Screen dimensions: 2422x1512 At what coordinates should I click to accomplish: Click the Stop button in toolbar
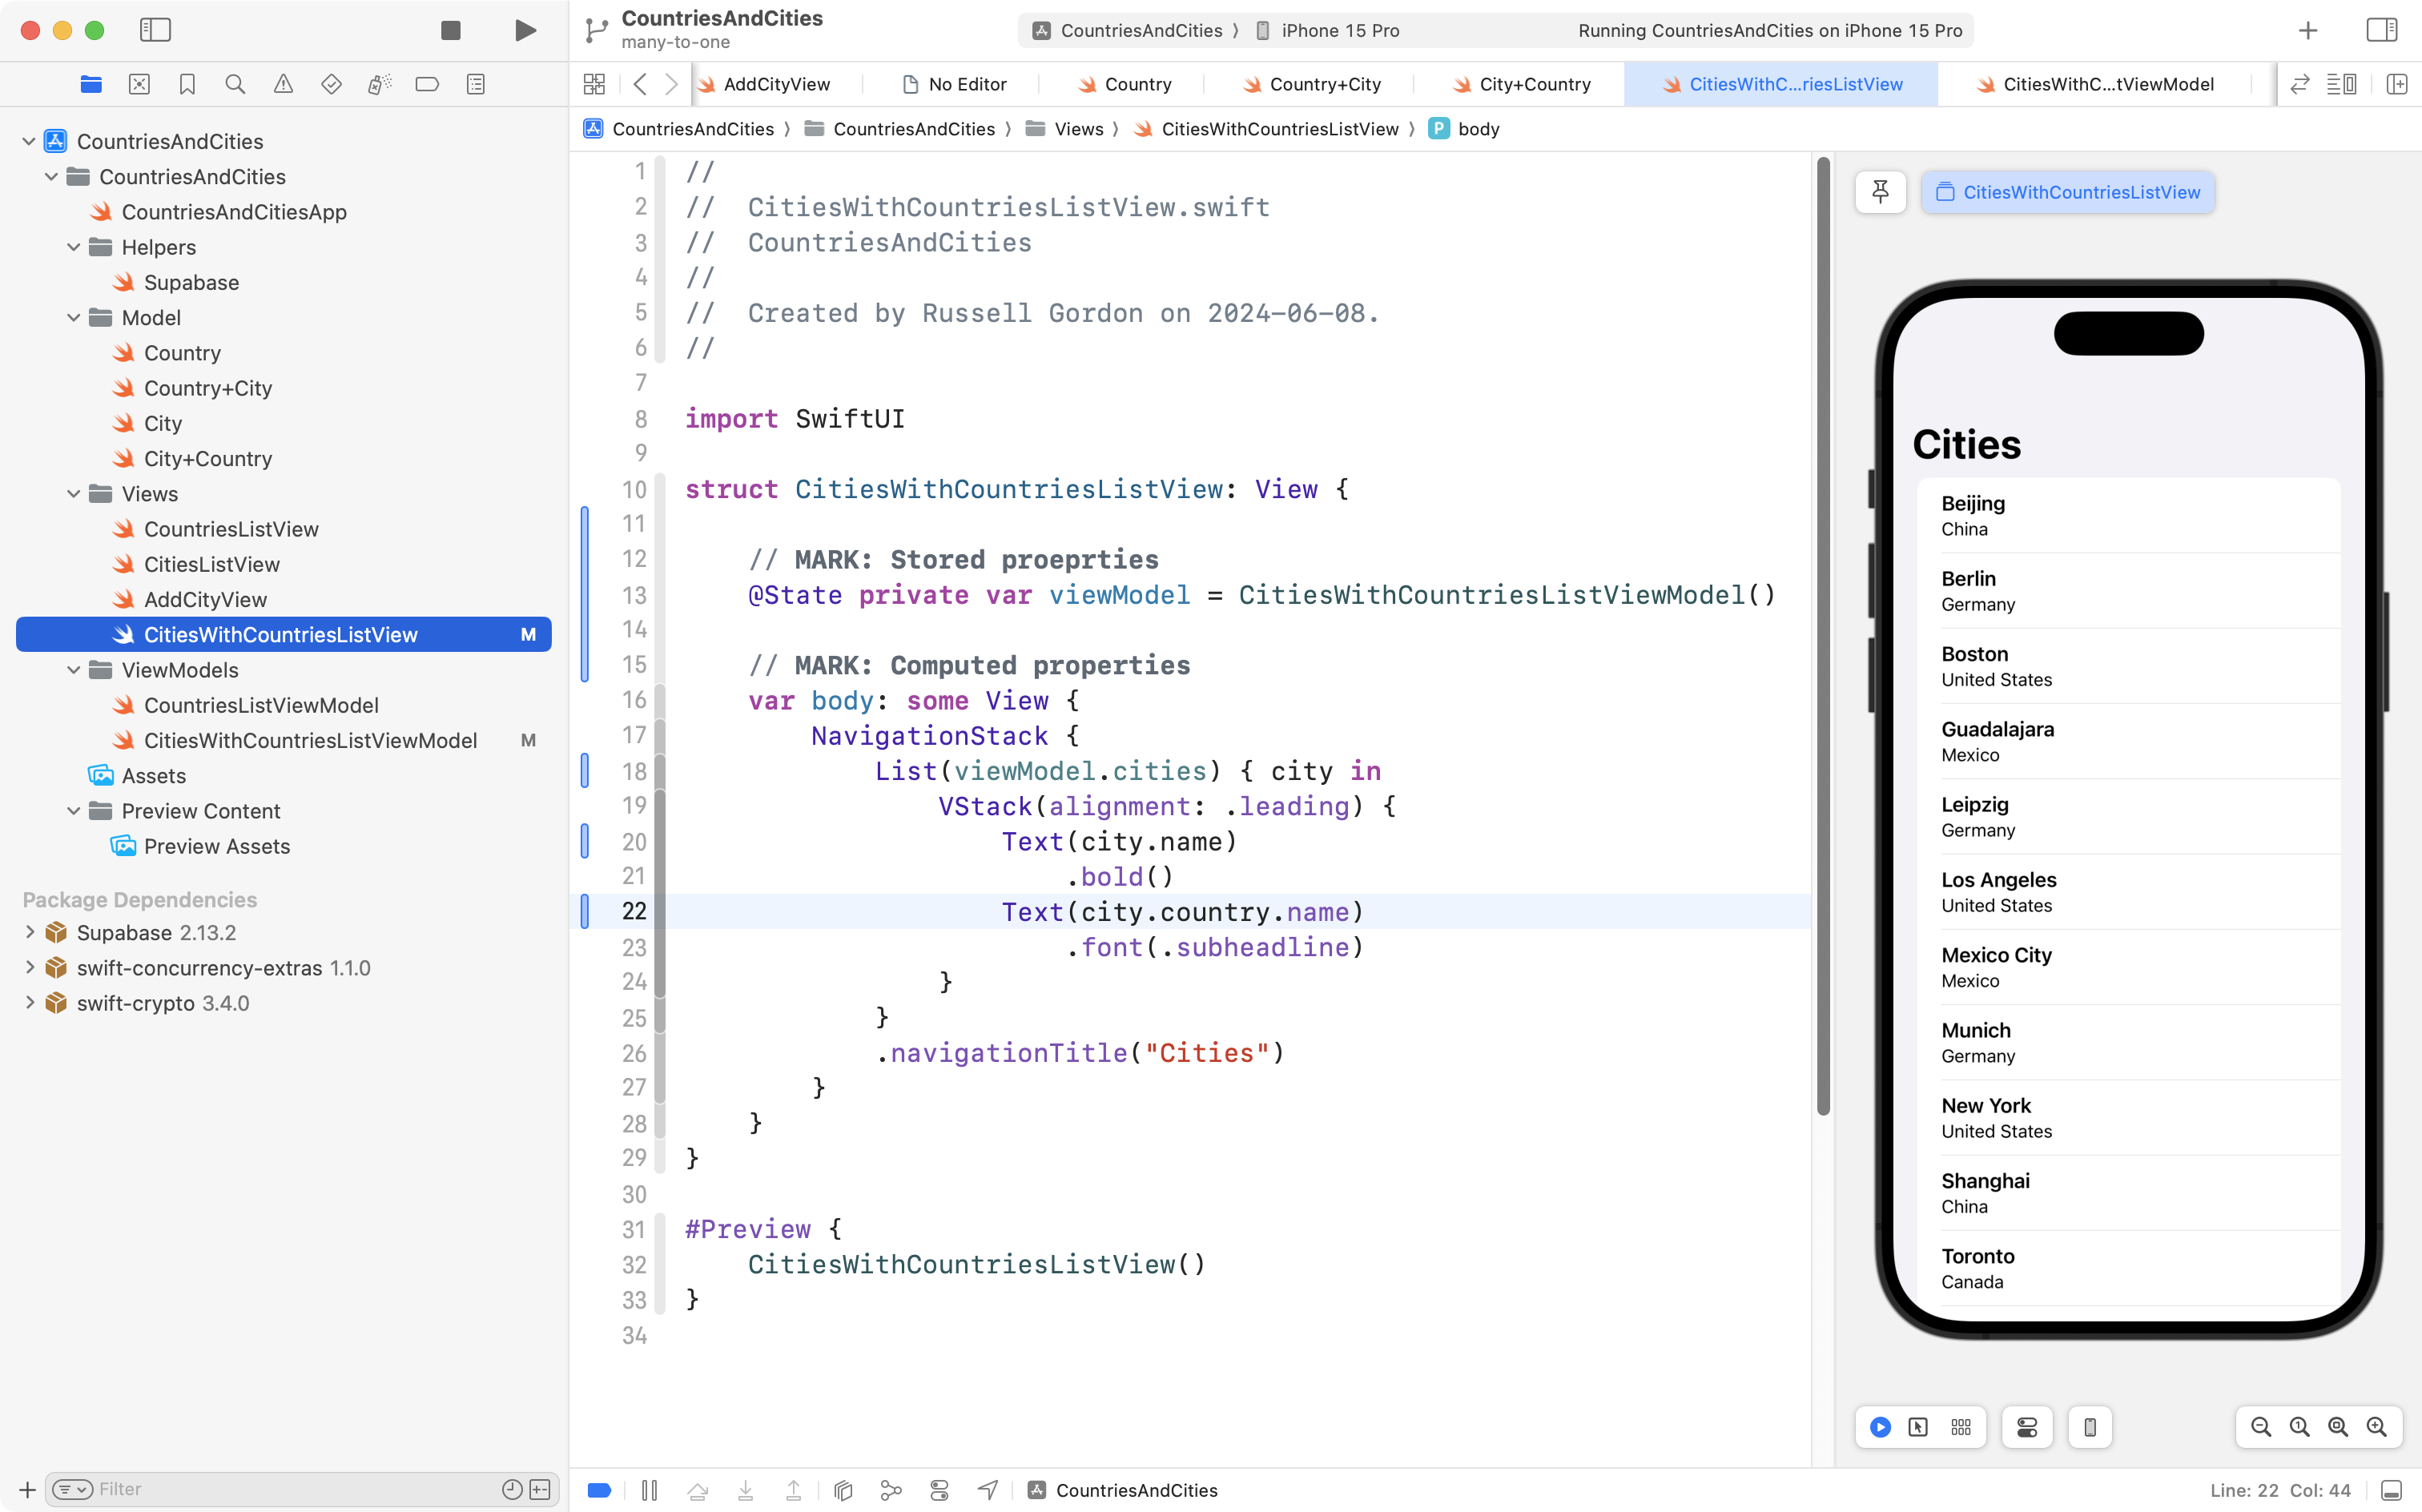point(451,30)
